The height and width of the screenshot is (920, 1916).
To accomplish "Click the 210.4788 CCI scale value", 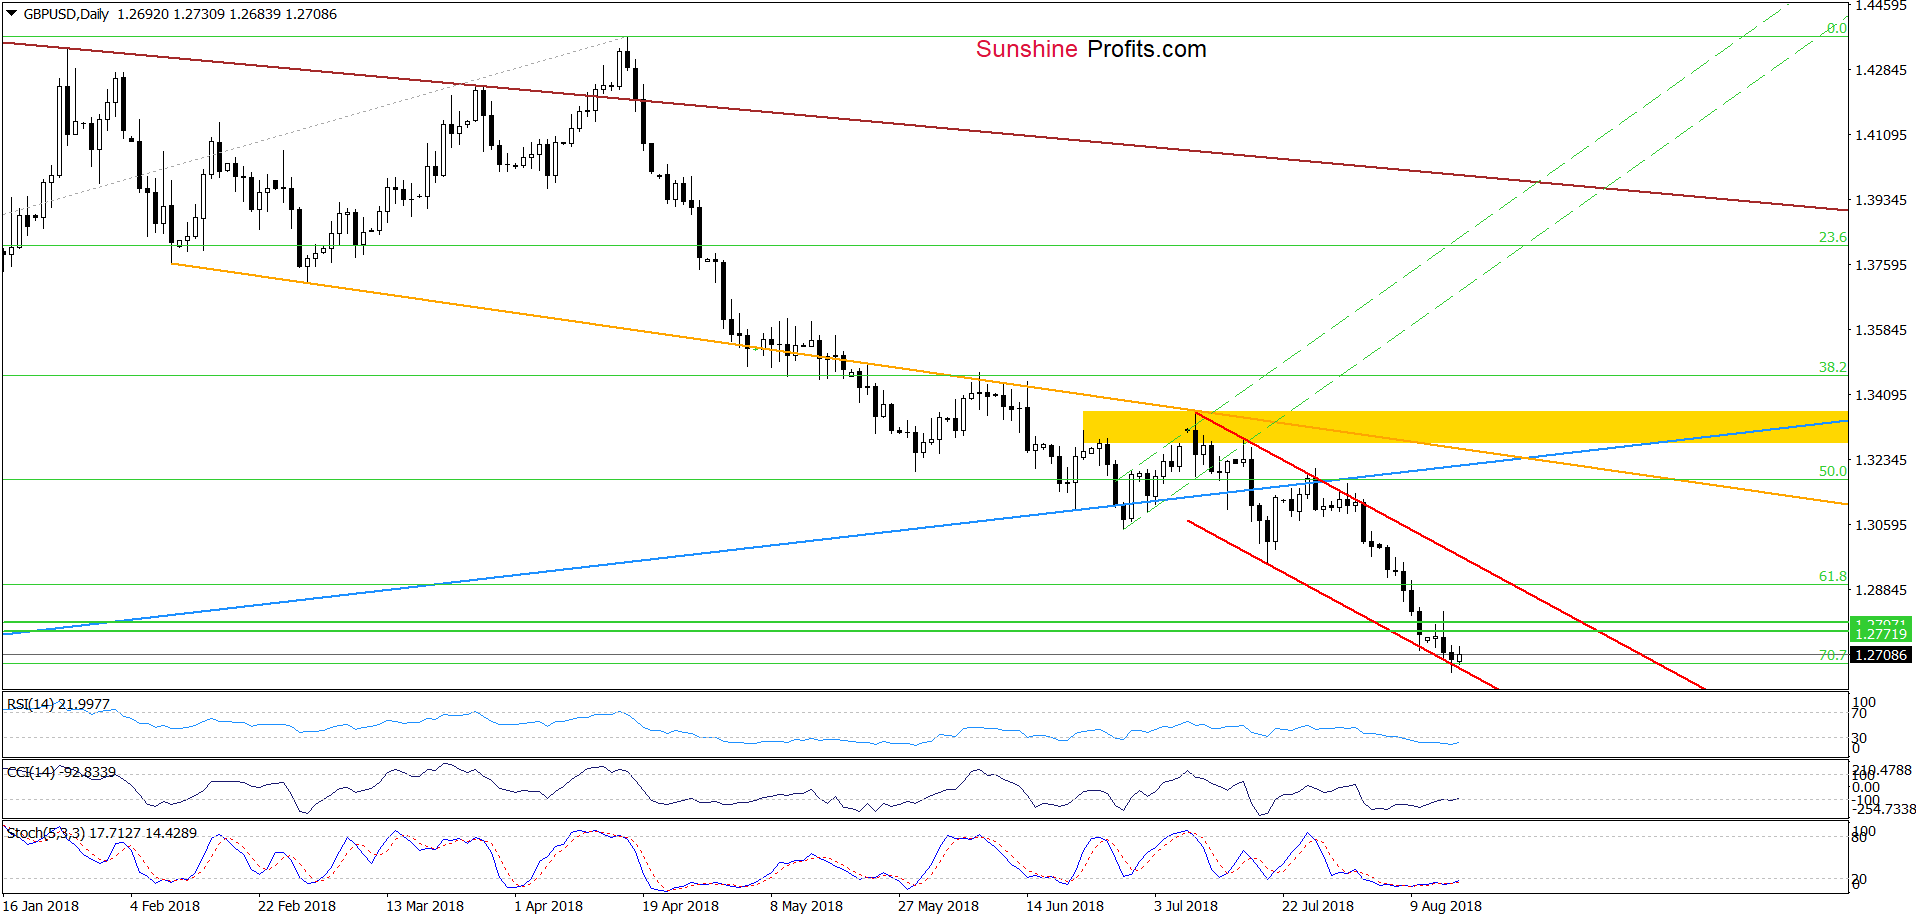I will 1882,770.
